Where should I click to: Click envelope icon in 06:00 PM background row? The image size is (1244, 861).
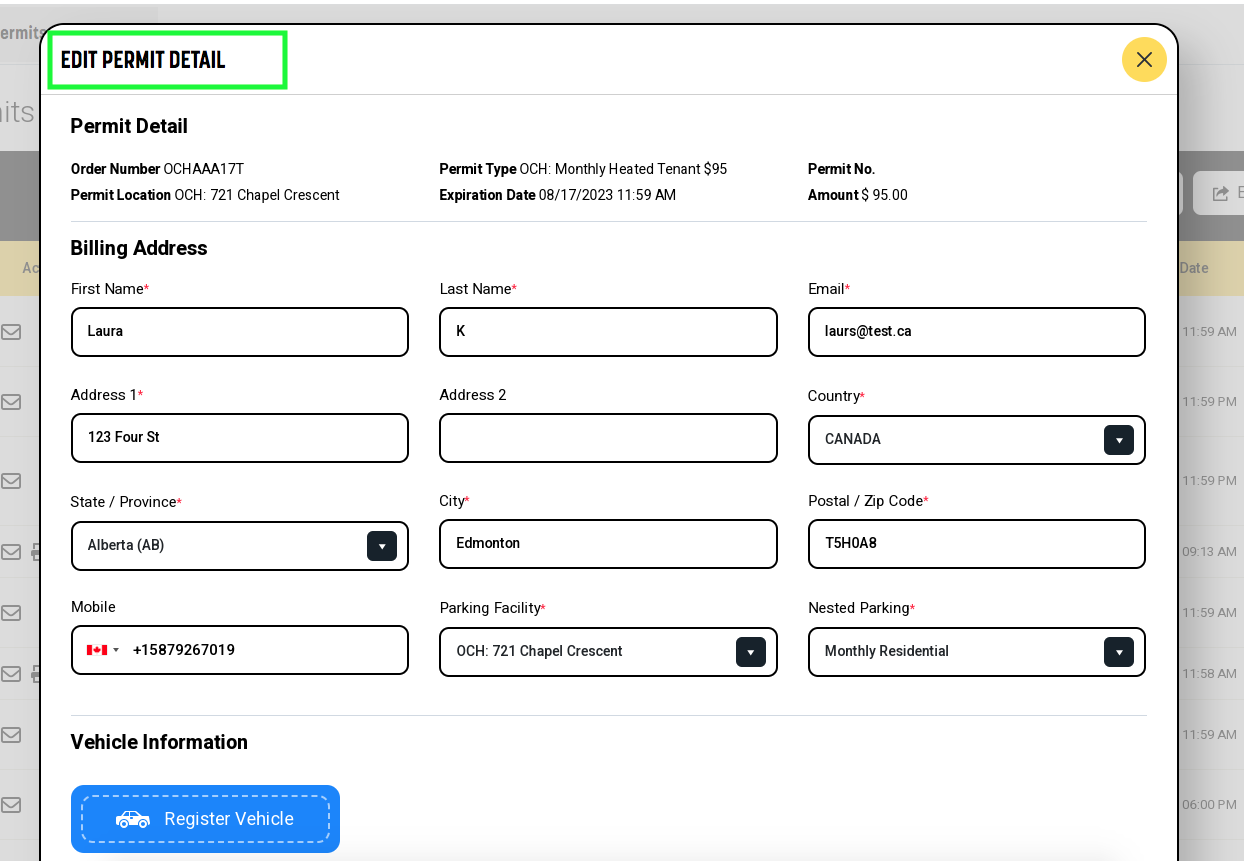click(11, 804)
